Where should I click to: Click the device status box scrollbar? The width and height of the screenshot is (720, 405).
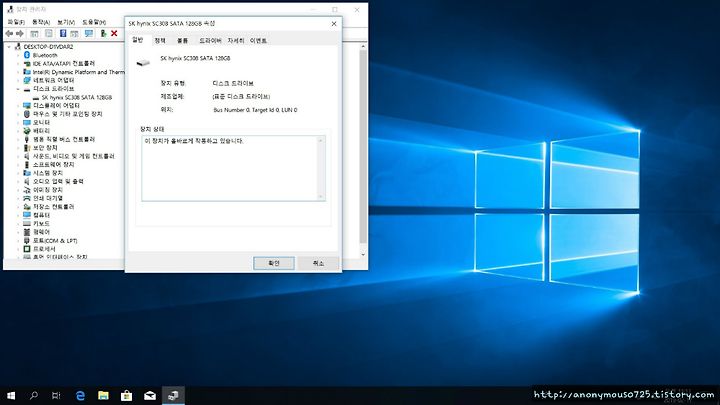[321, 168]
